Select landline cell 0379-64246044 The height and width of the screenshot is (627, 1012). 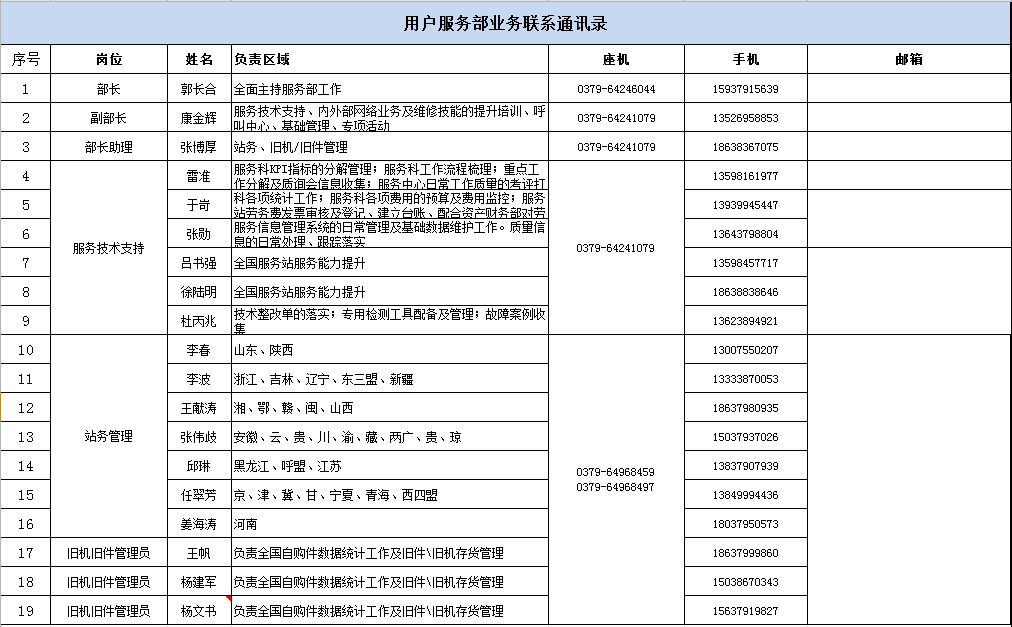pyautogui.click(x=616, y=89)
